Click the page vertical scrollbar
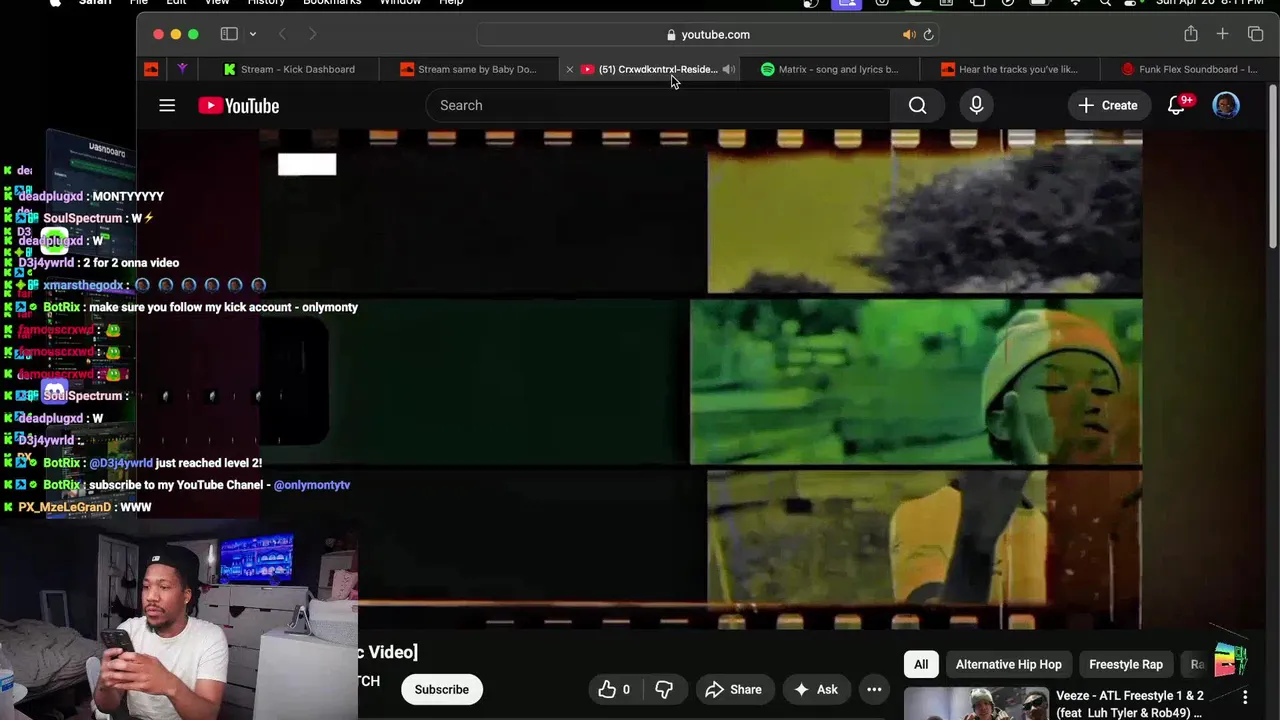Screen dimensions: 1280x720 (1273, 165)
